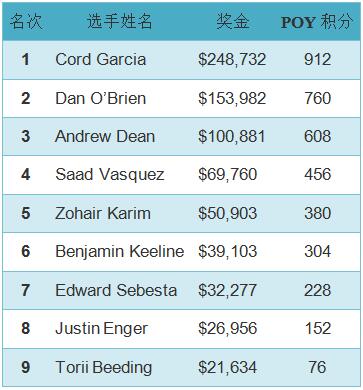Select the $153,982 prize cell
The width and height of the screenshot is (363, 390).
point(232,98)
